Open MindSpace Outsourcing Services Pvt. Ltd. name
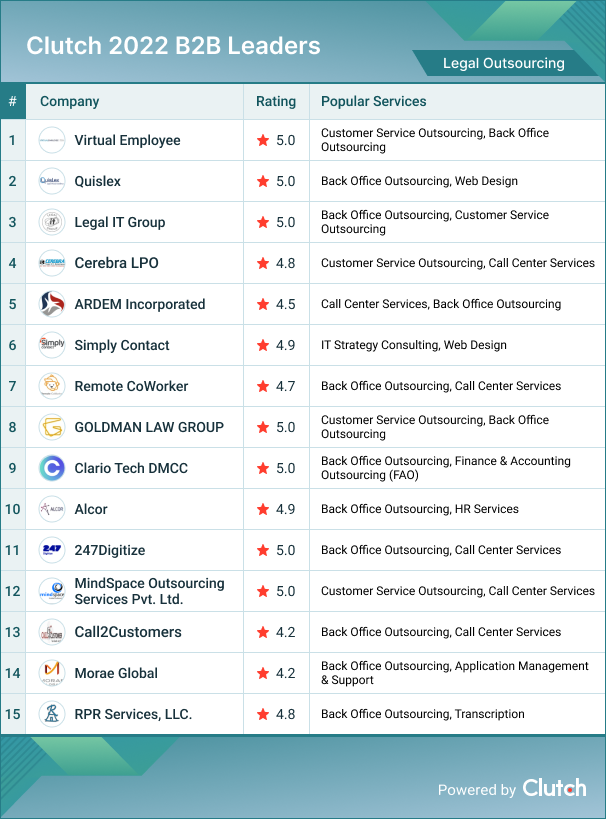 tap(149, 591)
